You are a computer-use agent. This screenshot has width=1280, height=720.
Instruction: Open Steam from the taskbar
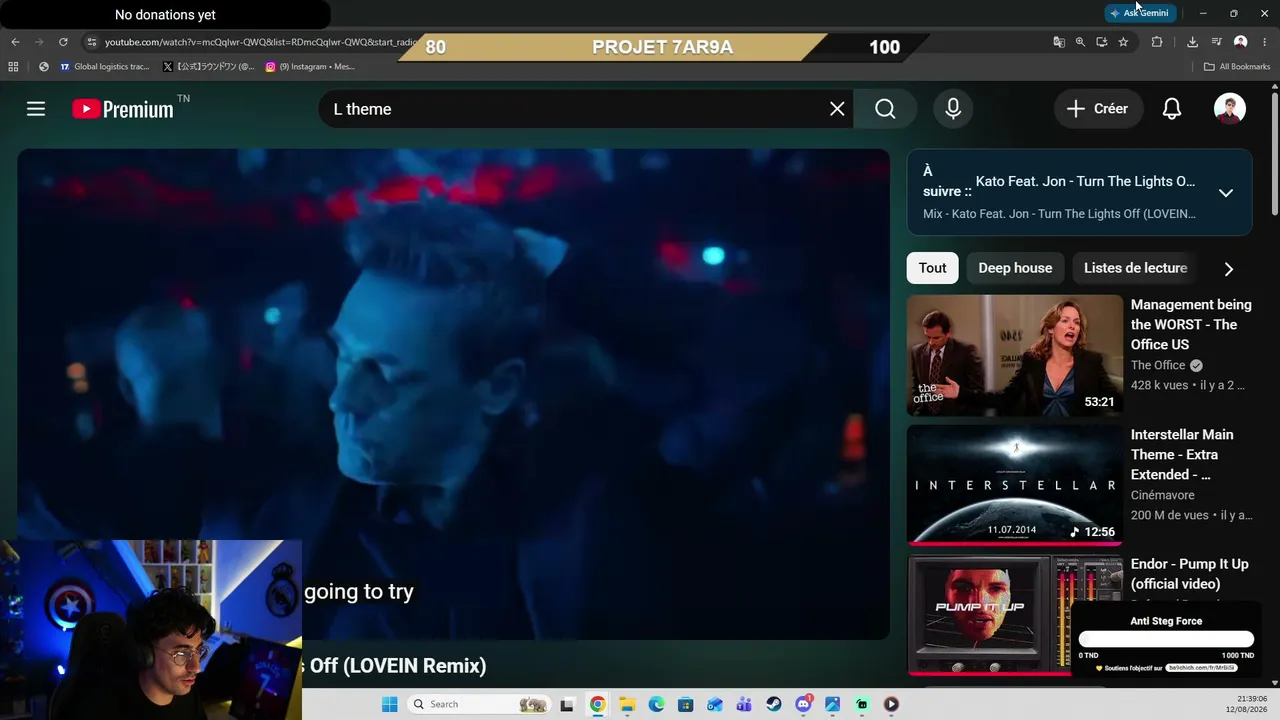tap(774, 704)
